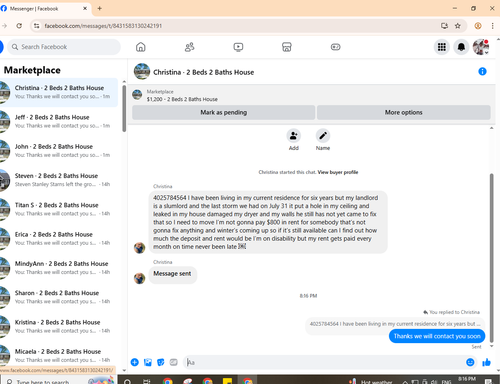Open the account profile picture menu
The height and width of the screenshot is (384, 500).
click(481, 47)
